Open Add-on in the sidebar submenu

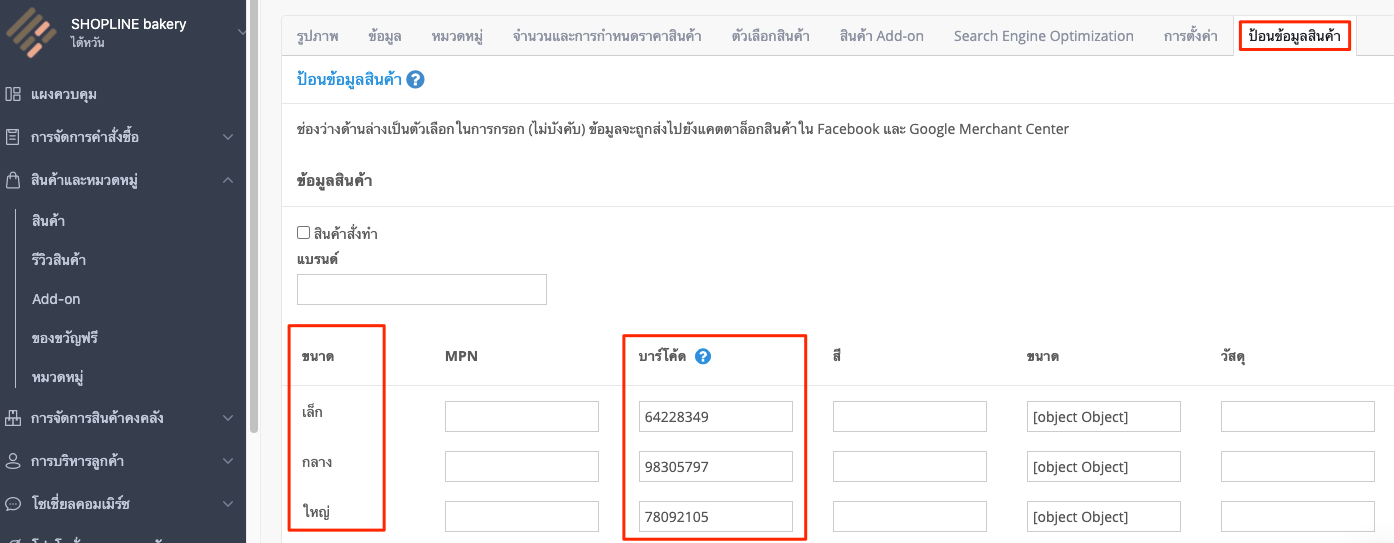pyautogui.click(x=56, y=299)
